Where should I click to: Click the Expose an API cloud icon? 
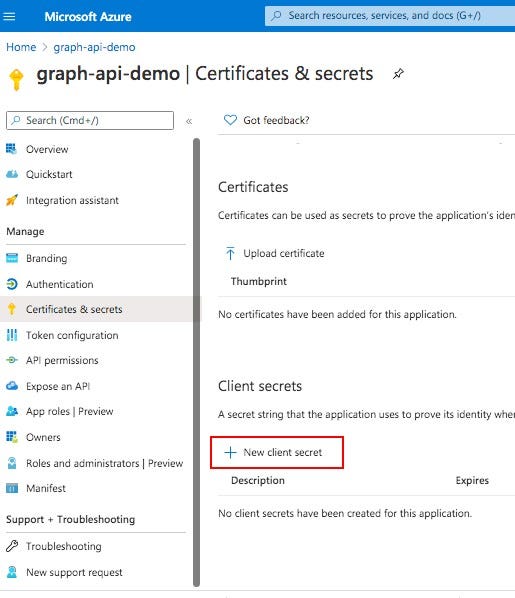coord(12,386)
